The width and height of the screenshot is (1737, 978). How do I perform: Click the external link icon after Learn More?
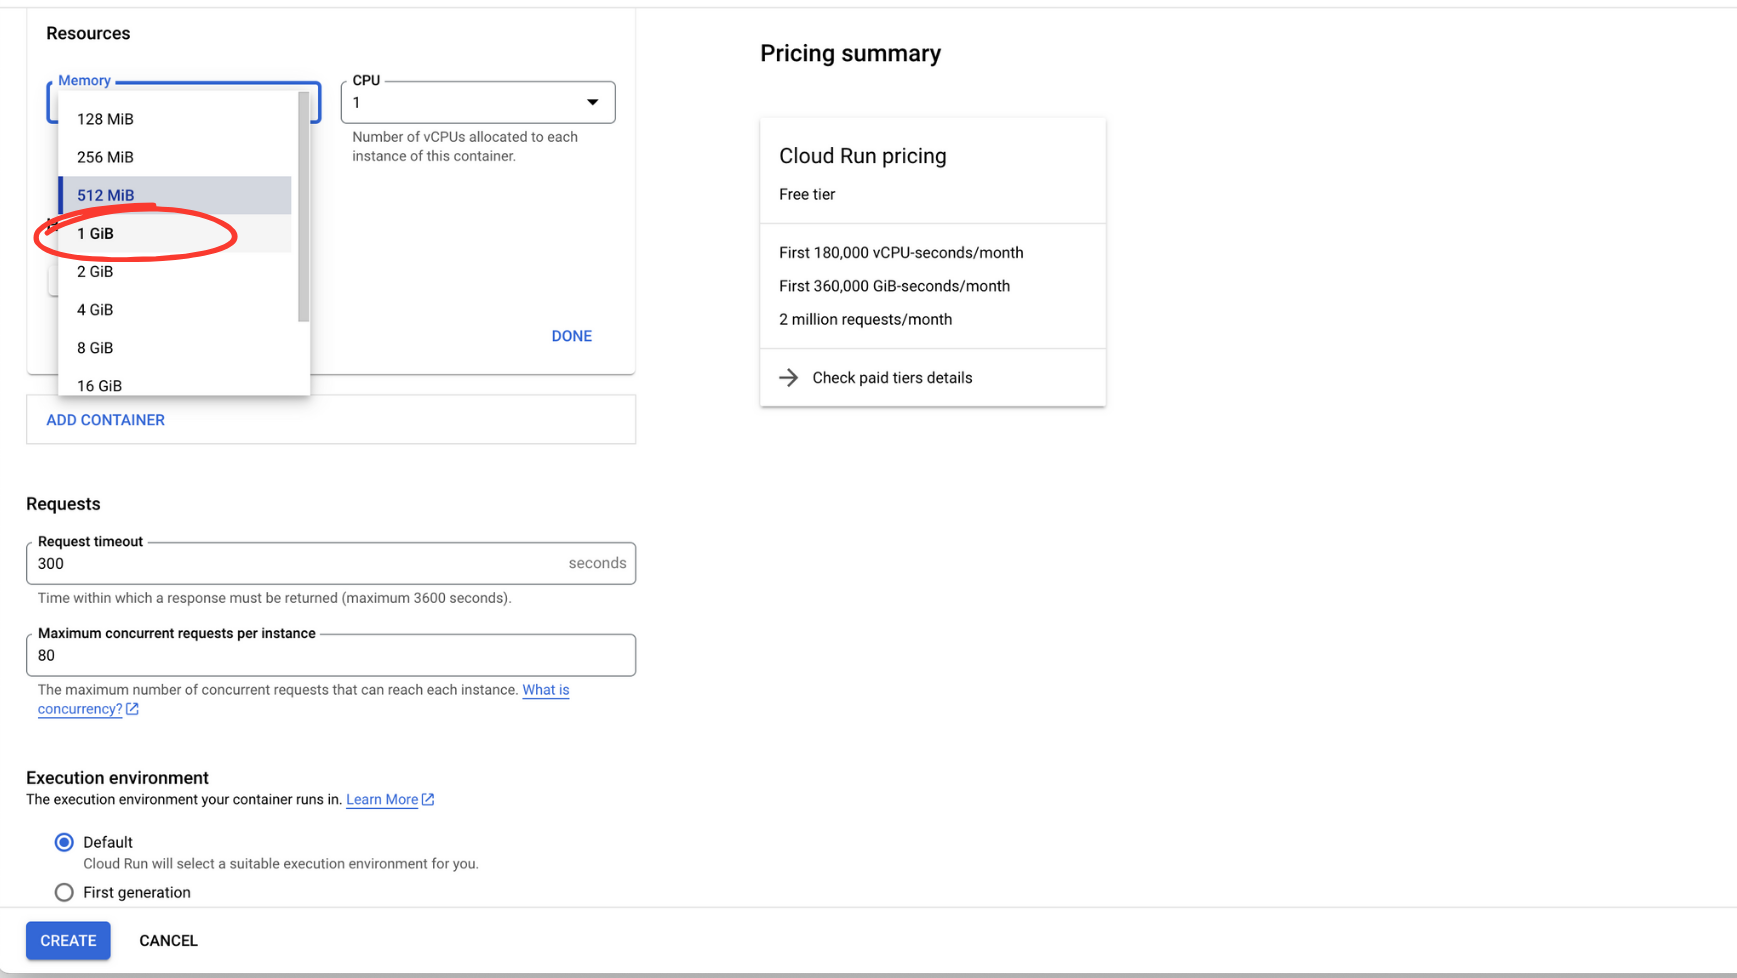(x=428, y=799)
